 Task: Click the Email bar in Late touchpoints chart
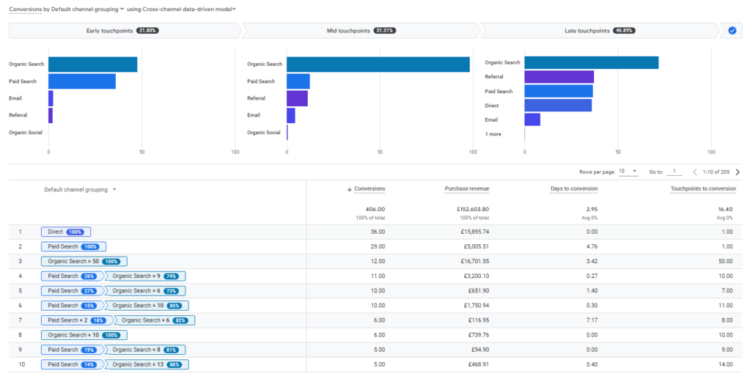click(532, 120)
